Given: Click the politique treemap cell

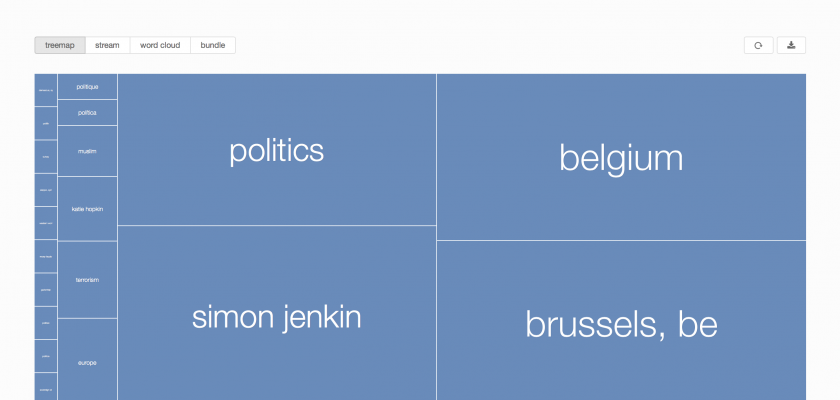Looking at the screenshot, I should pos(87,87).
